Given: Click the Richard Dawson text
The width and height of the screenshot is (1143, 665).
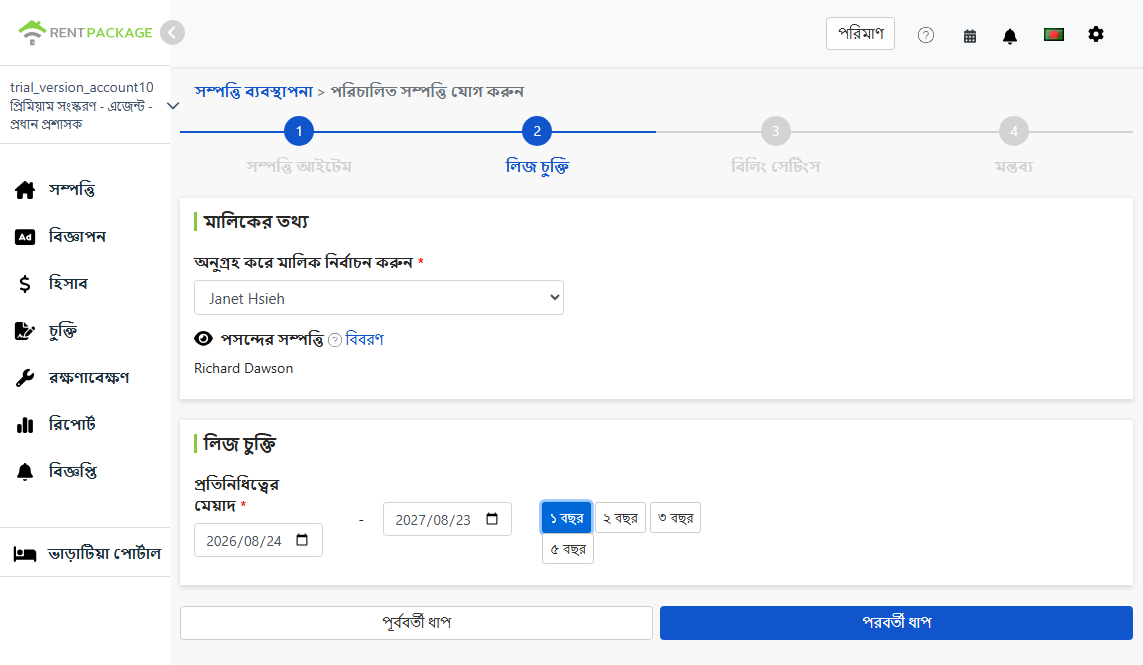Looking at the screenshot, I should [x=243, y=368].
